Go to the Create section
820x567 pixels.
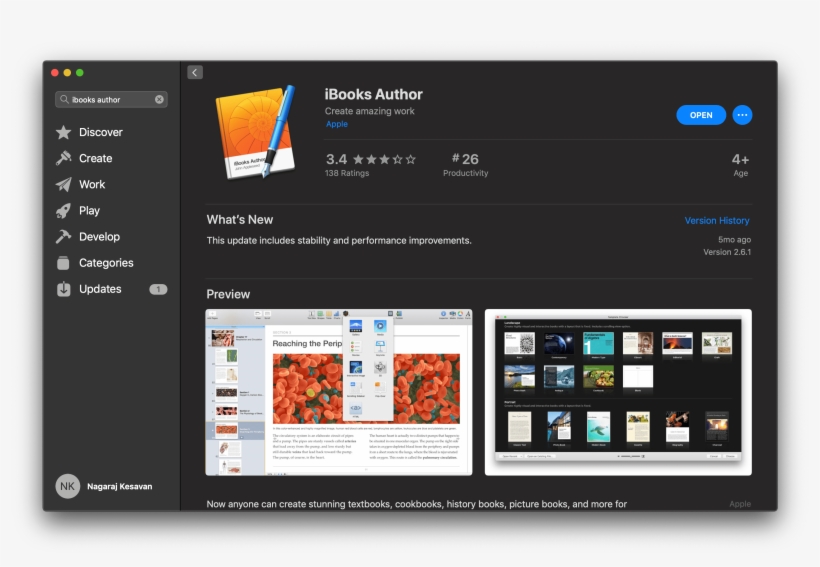coord(96,158)
